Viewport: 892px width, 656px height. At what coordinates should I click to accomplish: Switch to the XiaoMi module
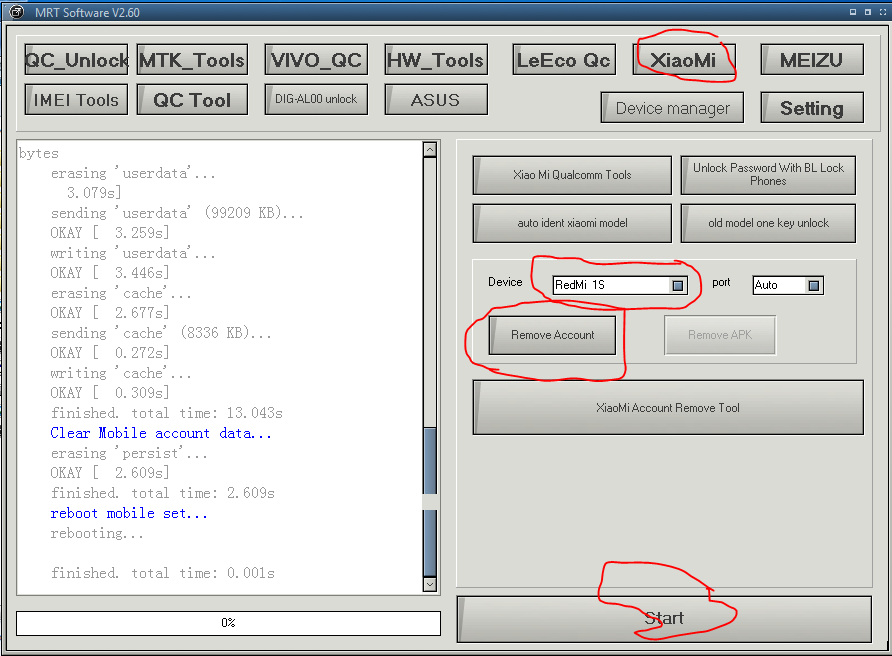click(x=684, y=60)
